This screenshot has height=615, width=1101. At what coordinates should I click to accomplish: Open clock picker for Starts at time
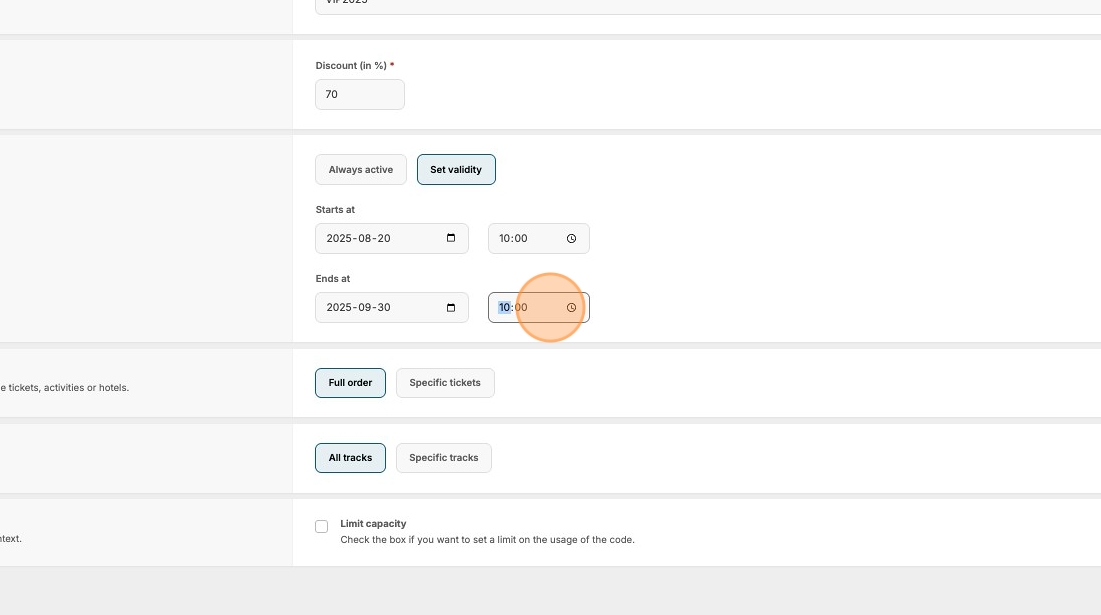click(571, 239)
